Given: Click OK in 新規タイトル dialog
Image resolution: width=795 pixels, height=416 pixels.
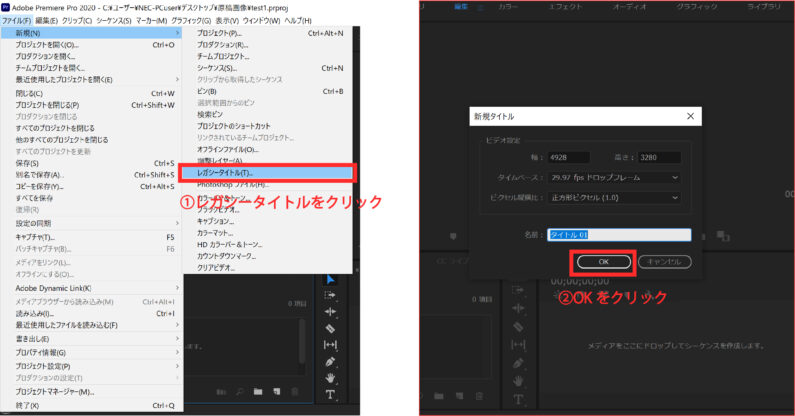Looking at the screenshot, I should coord(602,262).
